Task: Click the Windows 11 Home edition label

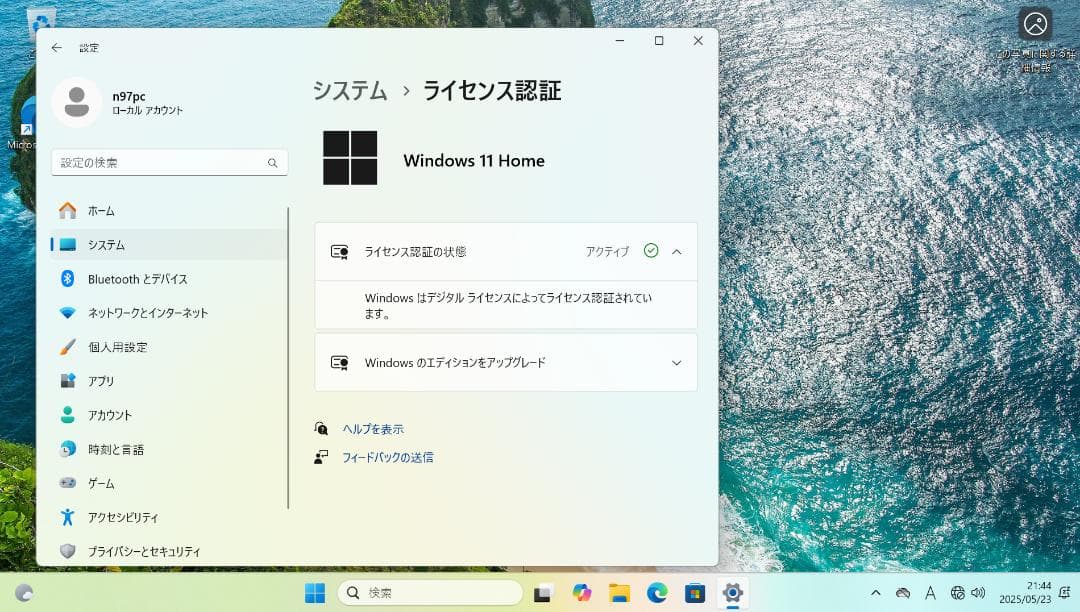Action: coord(474,160)
